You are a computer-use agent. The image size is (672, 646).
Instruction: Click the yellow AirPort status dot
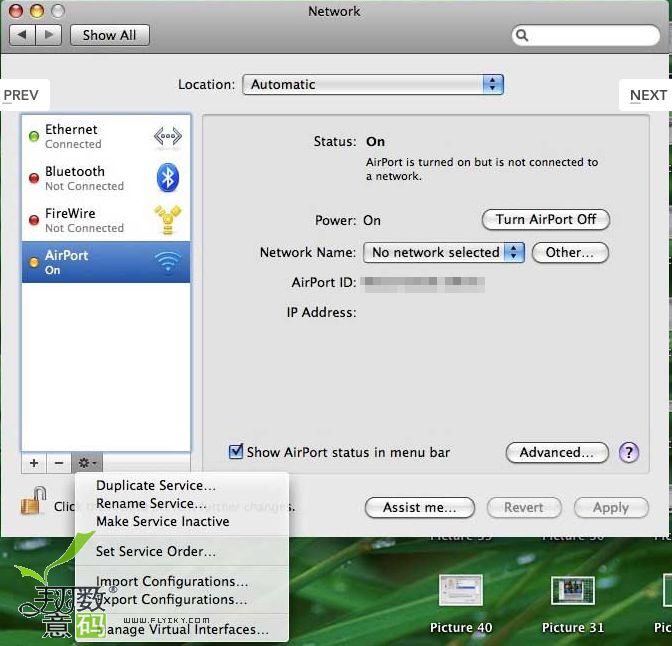(x=34, y=262)
